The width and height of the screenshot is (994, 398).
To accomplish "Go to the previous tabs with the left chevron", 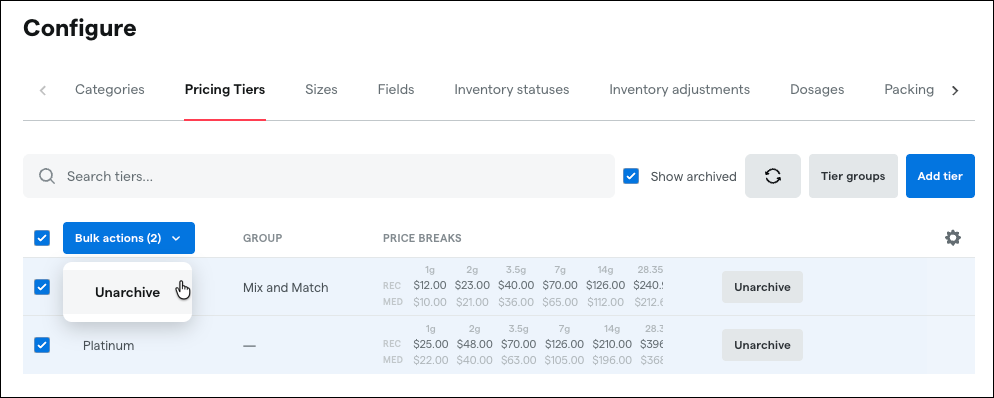I will tap(43, 90).
